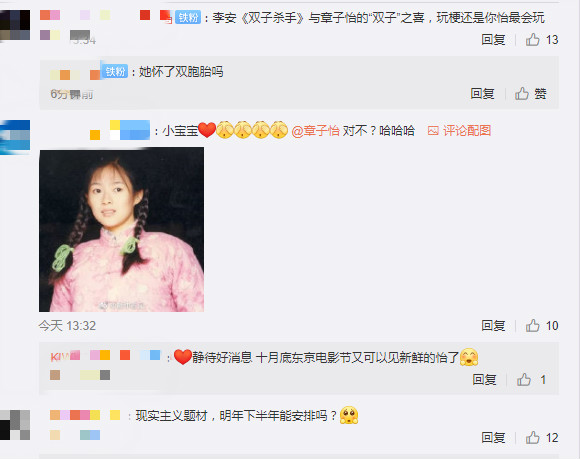Open the blue avatar of 小宝宝 commenter
This screenshot has height=459, width=580.
(x=15, y=137)
